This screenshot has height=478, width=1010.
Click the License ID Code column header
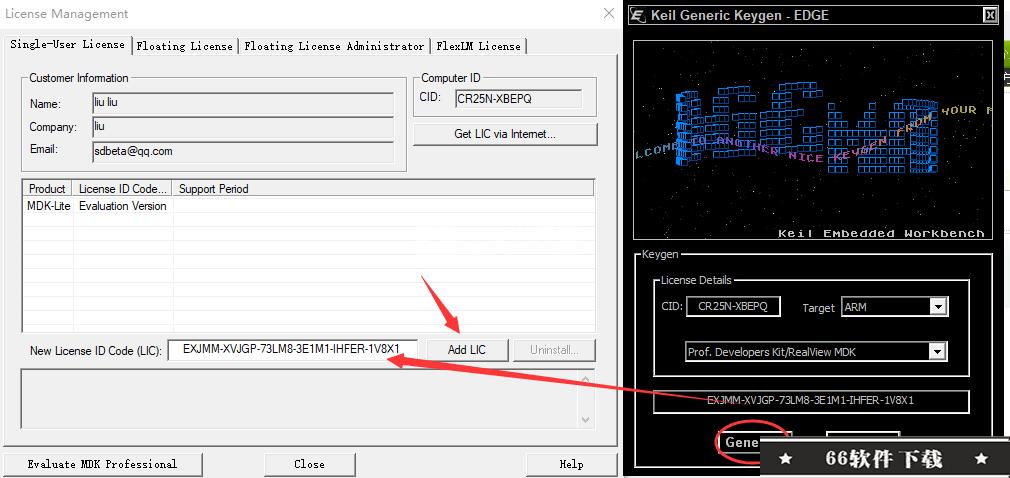pos(122,189)
